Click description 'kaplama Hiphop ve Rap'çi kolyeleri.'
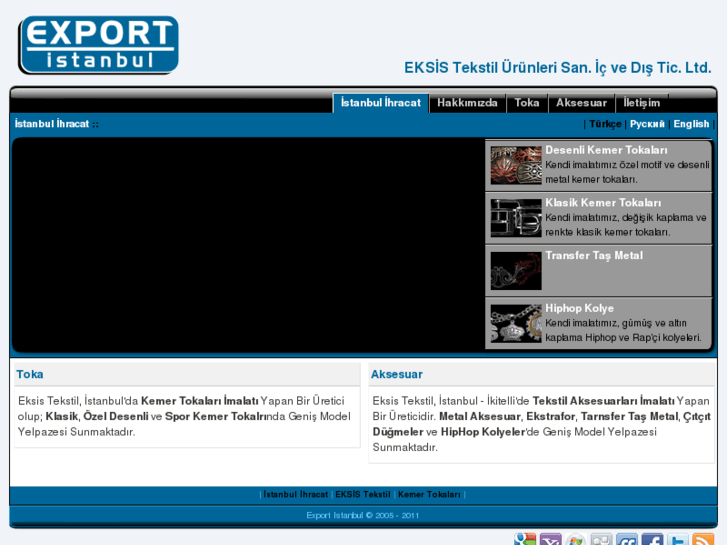 [x=623, y=338]
